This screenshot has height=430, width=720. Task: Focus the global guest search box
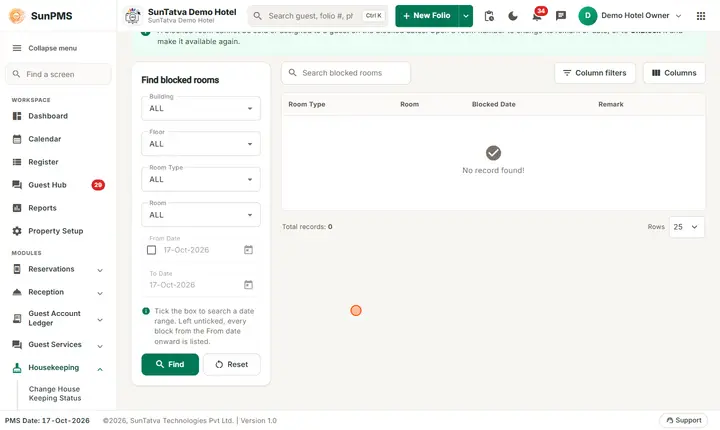coord(318,16)
